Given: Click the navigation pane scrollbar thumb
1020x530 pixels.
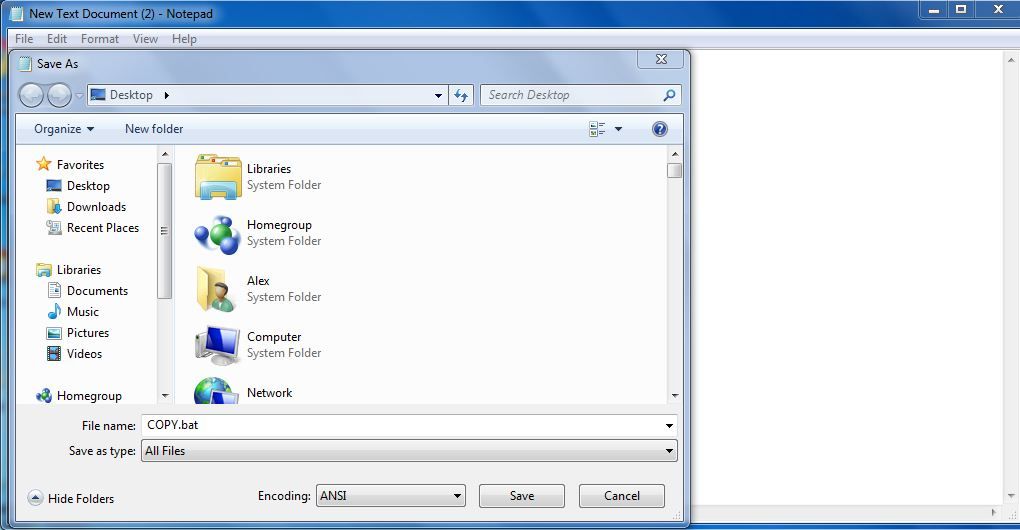Looking at the screenshot, I should point(165,231).
